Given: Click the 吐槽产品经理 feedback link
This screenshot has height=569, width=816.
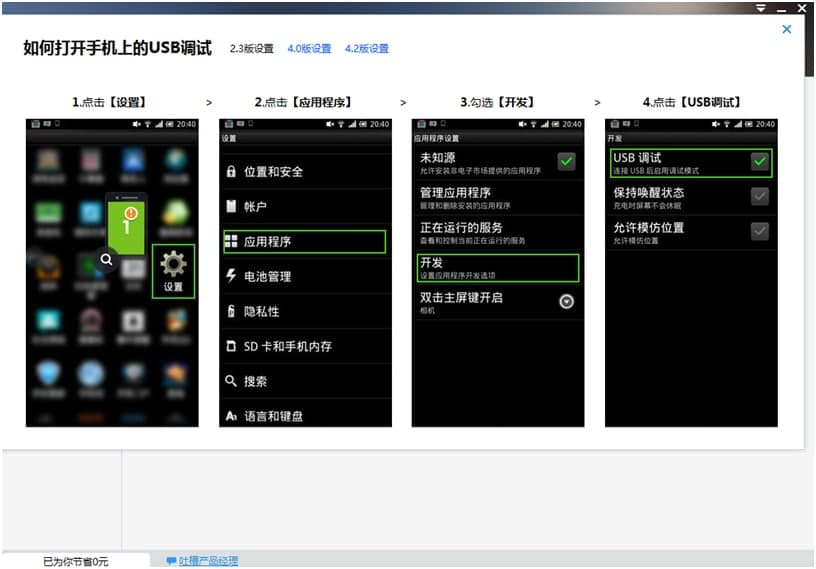Looking at the screenshot, I should (x=208, y=561).
